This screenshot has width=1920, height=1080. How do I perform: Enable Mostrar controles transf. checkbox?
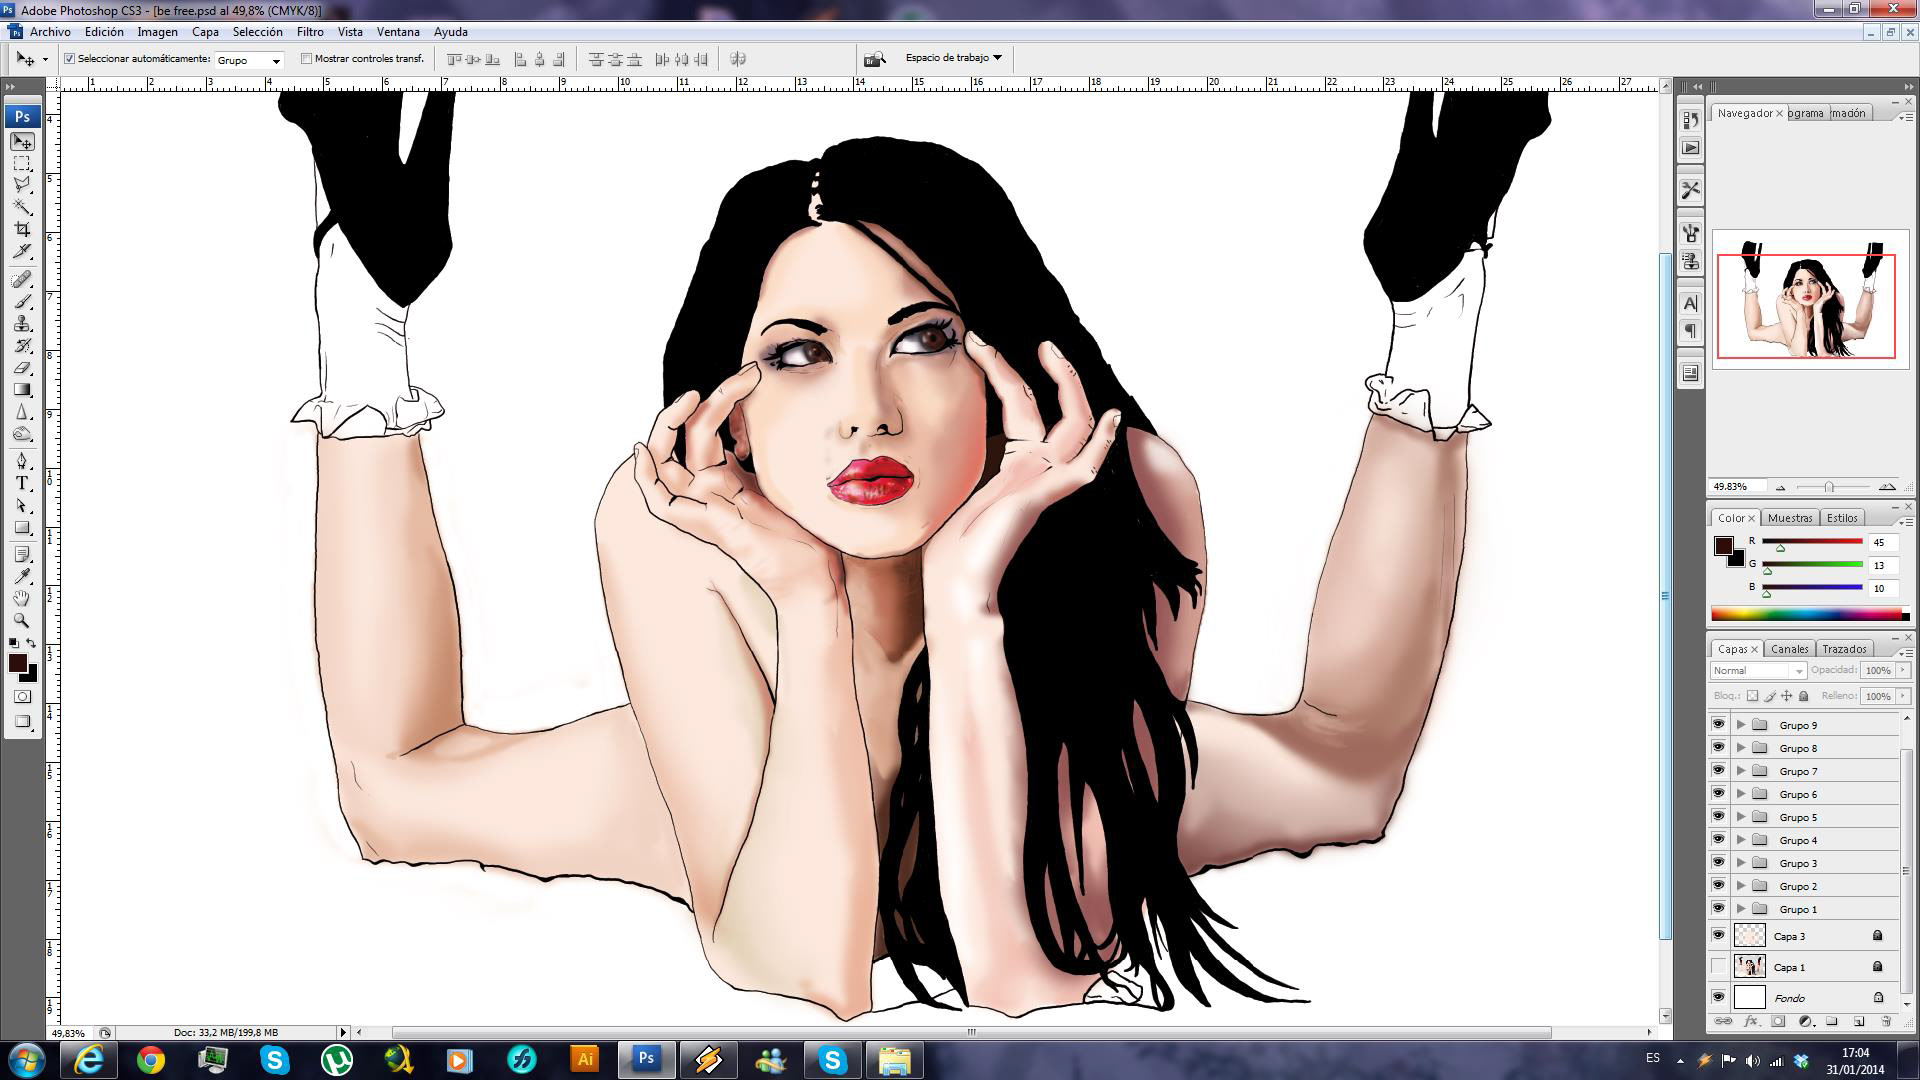click(x=307, y=59)
